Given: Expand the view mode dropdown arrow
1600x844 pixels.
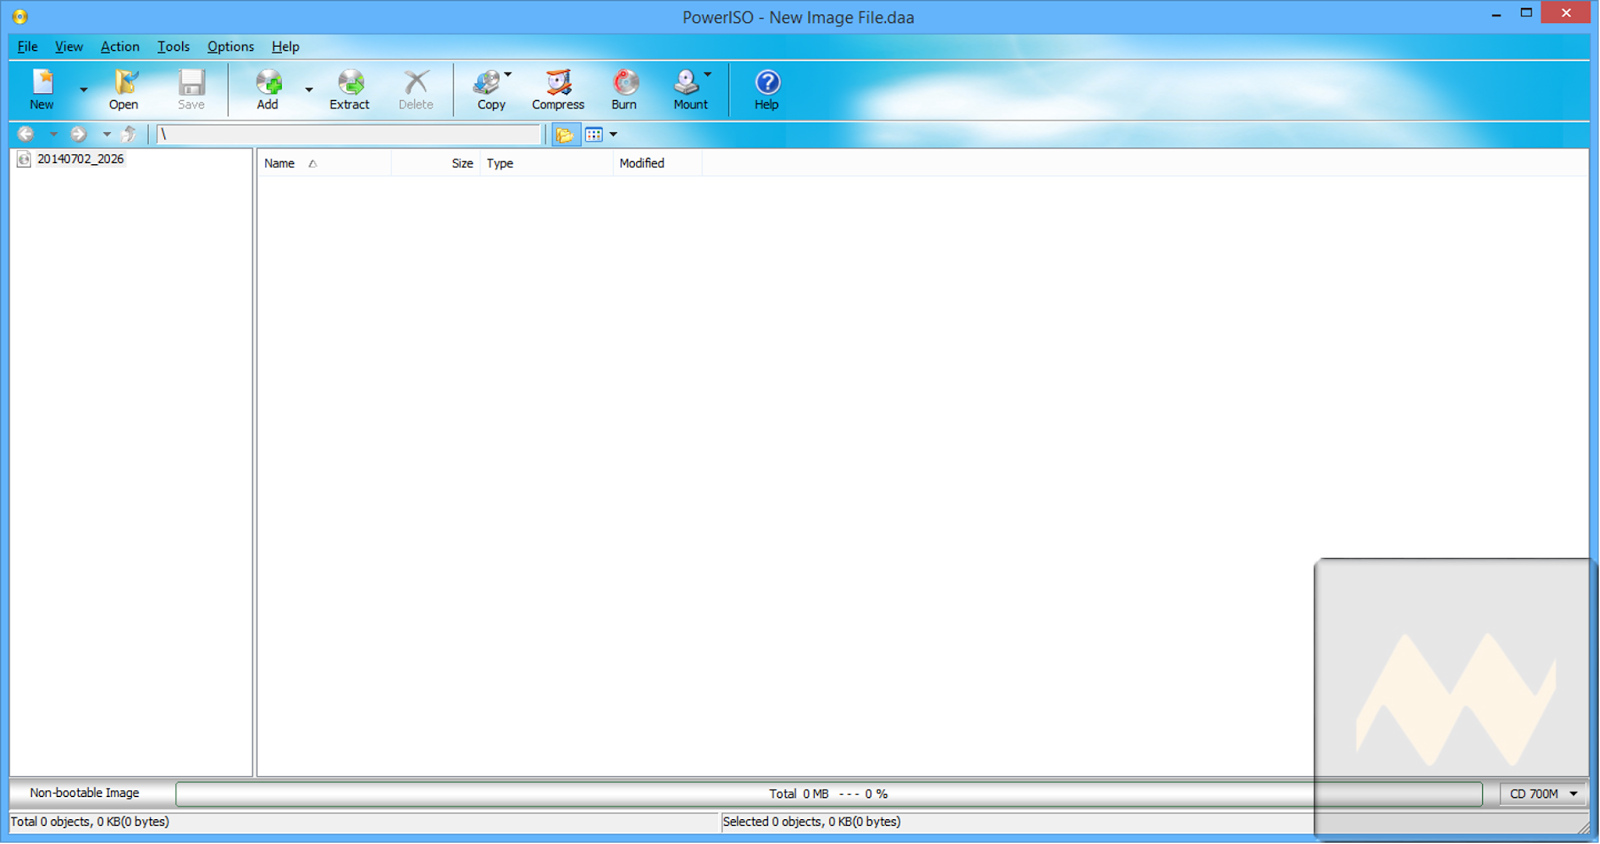Looking at the screenshot, I should tap(613, 135).
